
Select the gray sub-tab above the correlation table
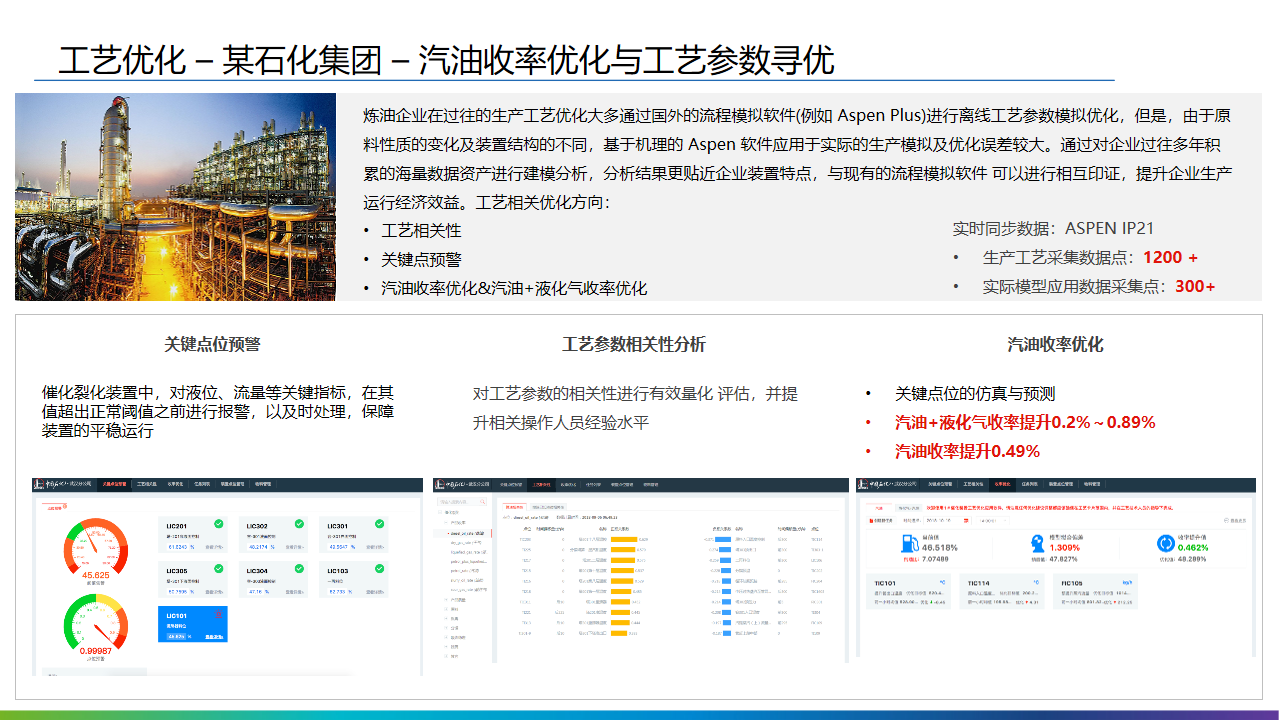548,507
